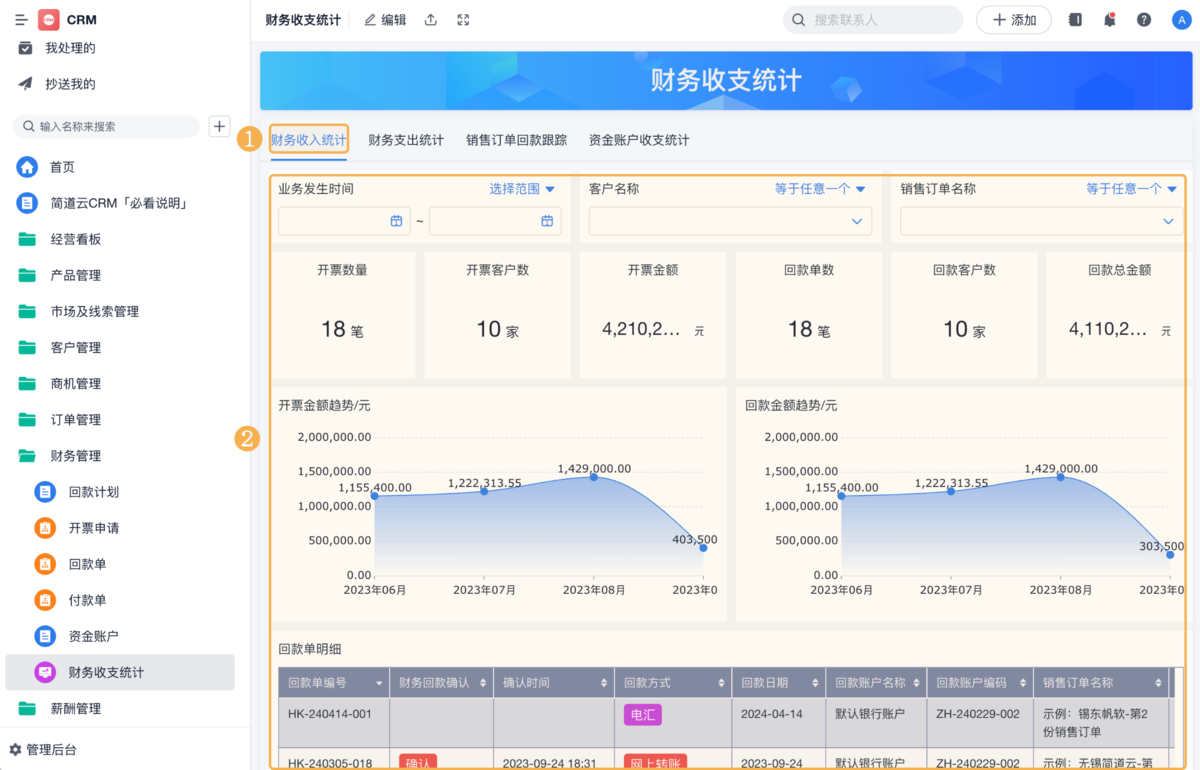Open the notification bell
Image resolution: width=1200 pixels, height=770 pixels.
(x=1109, y=20)
